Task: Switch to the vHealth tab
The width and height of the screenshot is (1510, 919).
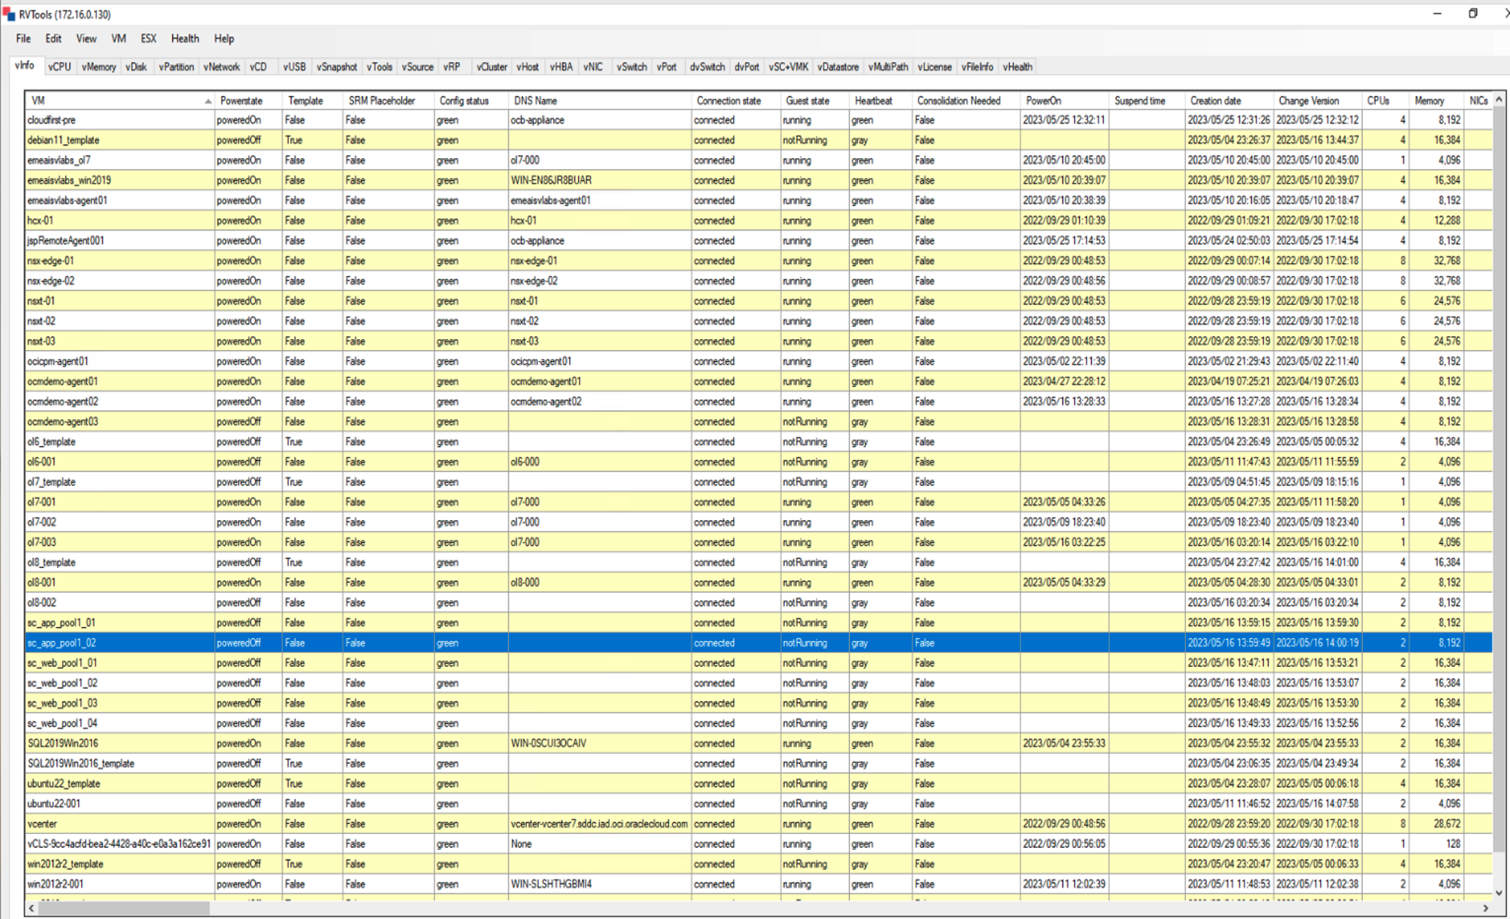Action: click(1017, 67)
